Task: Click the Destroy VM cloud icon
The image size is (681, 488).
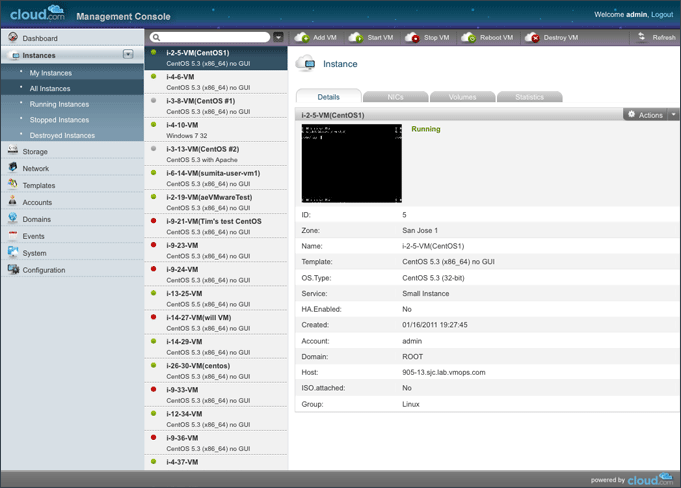Action: 532,38
